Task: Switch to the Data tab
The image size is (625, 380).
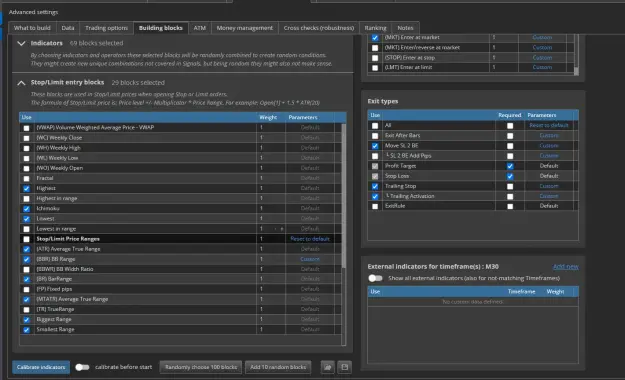Action: tap(68, 28)
